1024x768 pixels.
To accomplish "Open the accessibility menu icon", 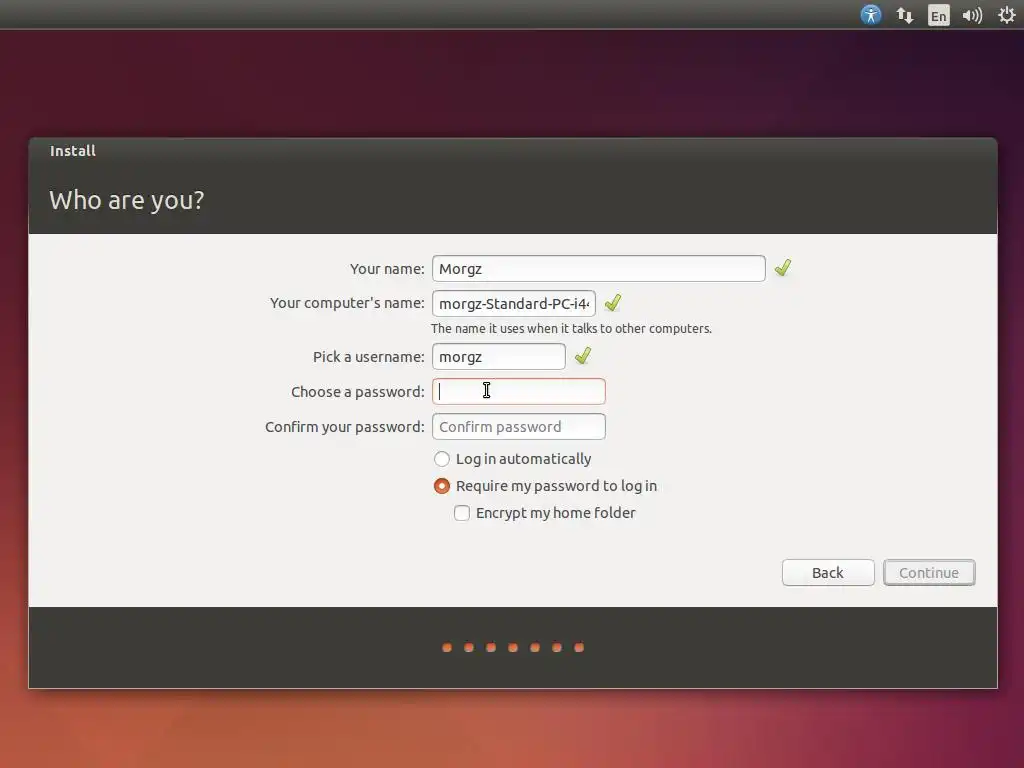I will coord(871,14).
